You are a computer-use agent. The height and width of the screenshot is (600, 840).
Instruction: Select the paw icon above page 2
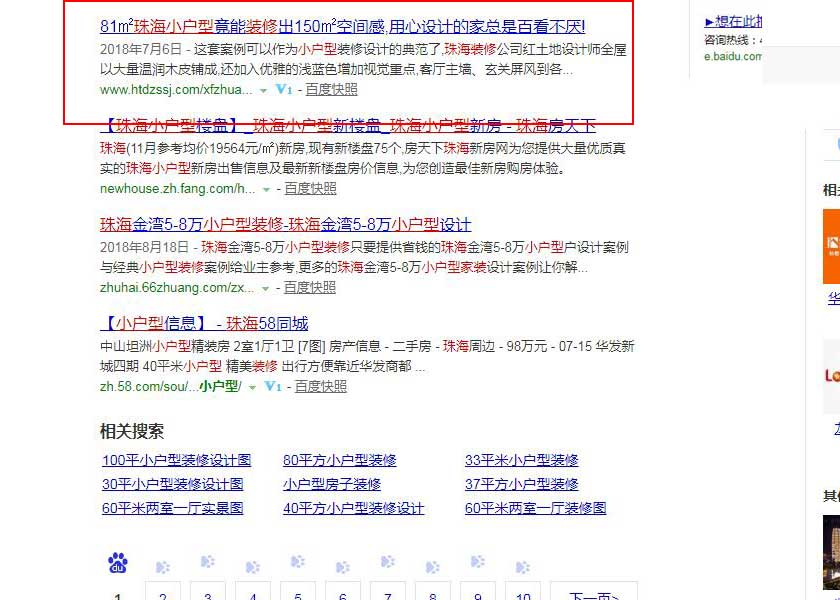(163, 567)
